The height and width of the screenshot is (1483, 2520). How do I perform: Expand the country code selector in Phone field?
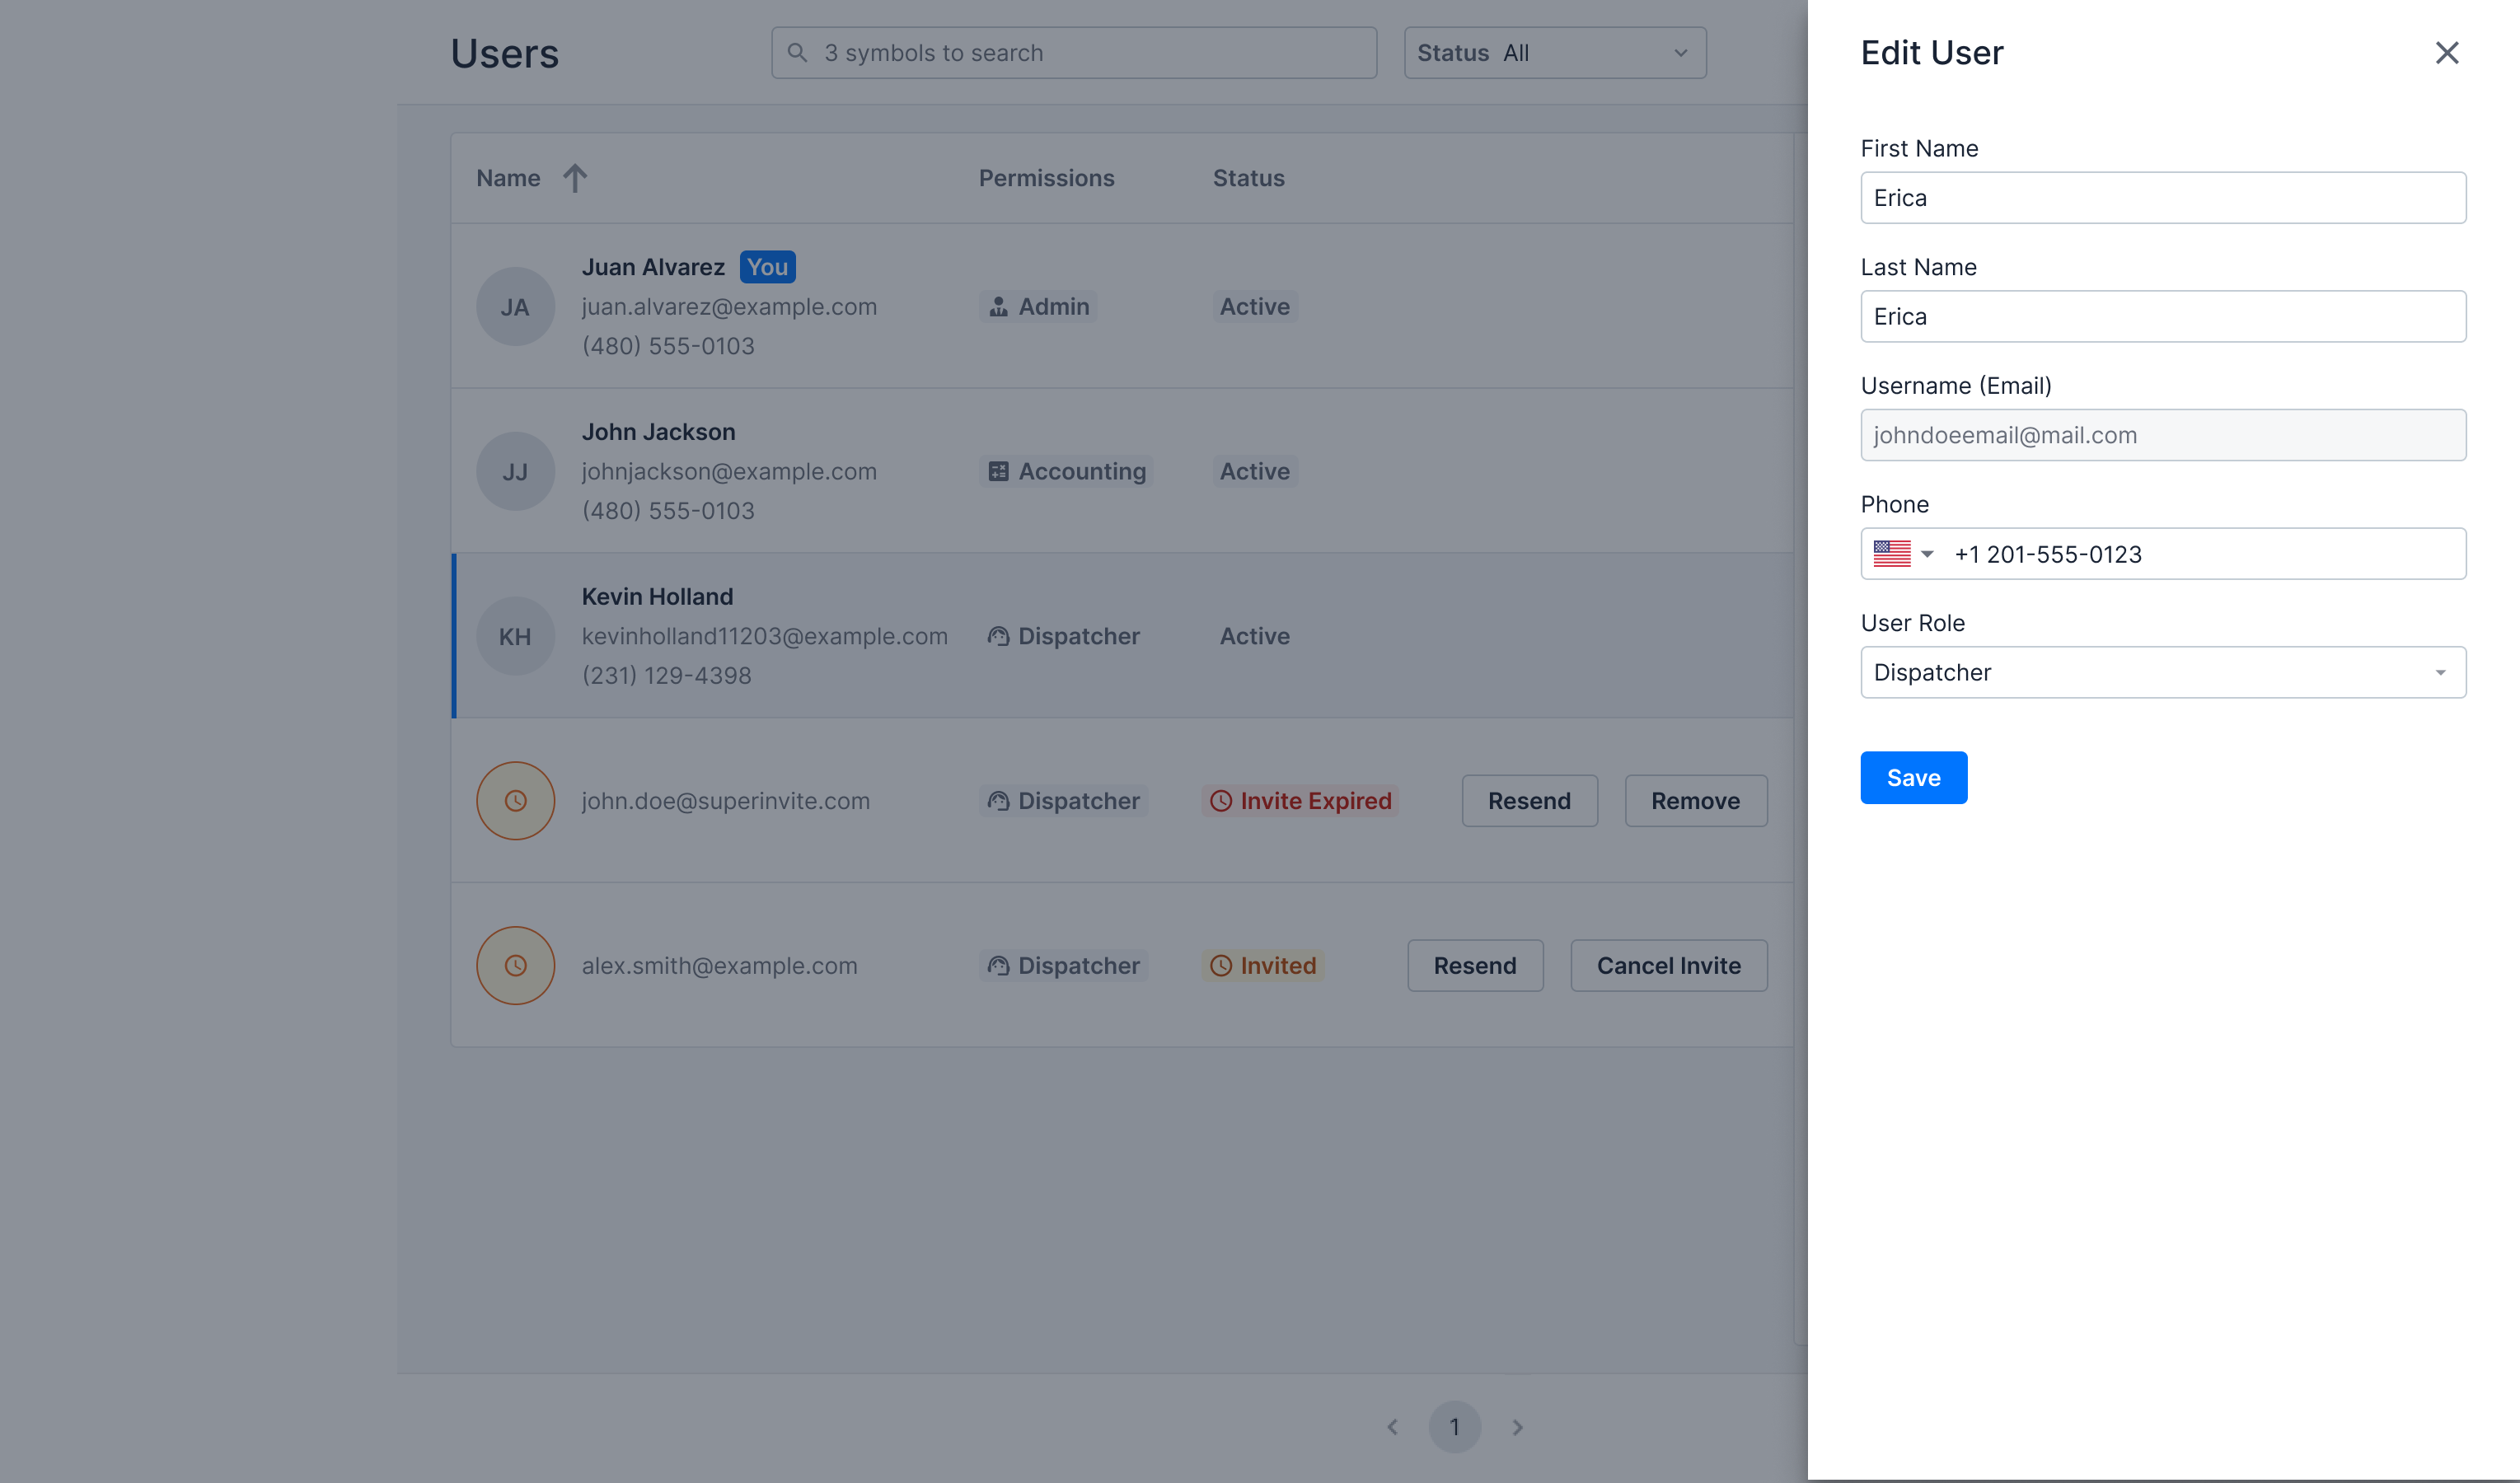[x=1929, y=553]
